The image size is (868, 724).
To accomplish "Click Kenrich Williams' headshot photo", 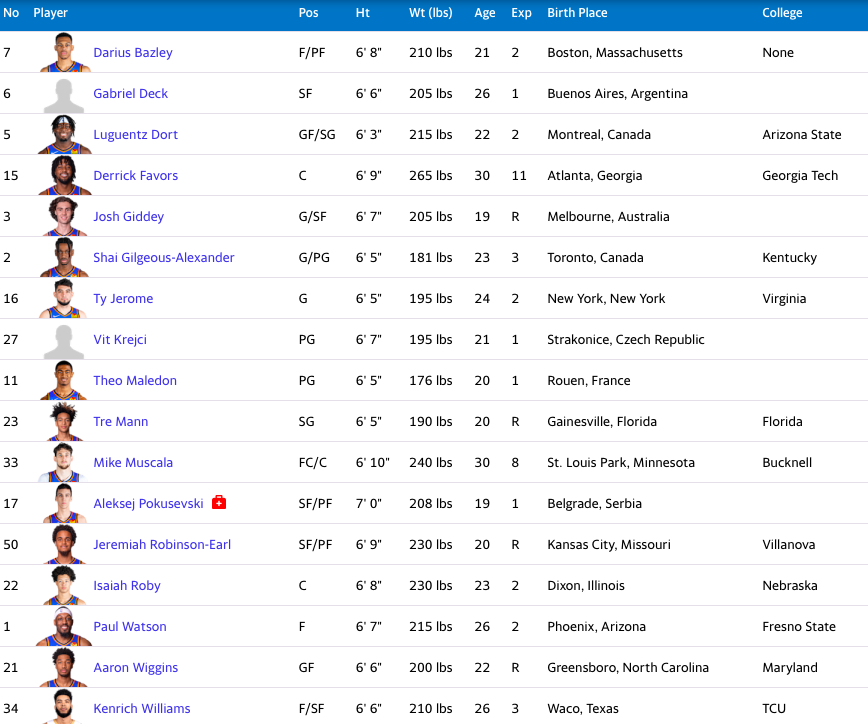I will pos(64,706).
